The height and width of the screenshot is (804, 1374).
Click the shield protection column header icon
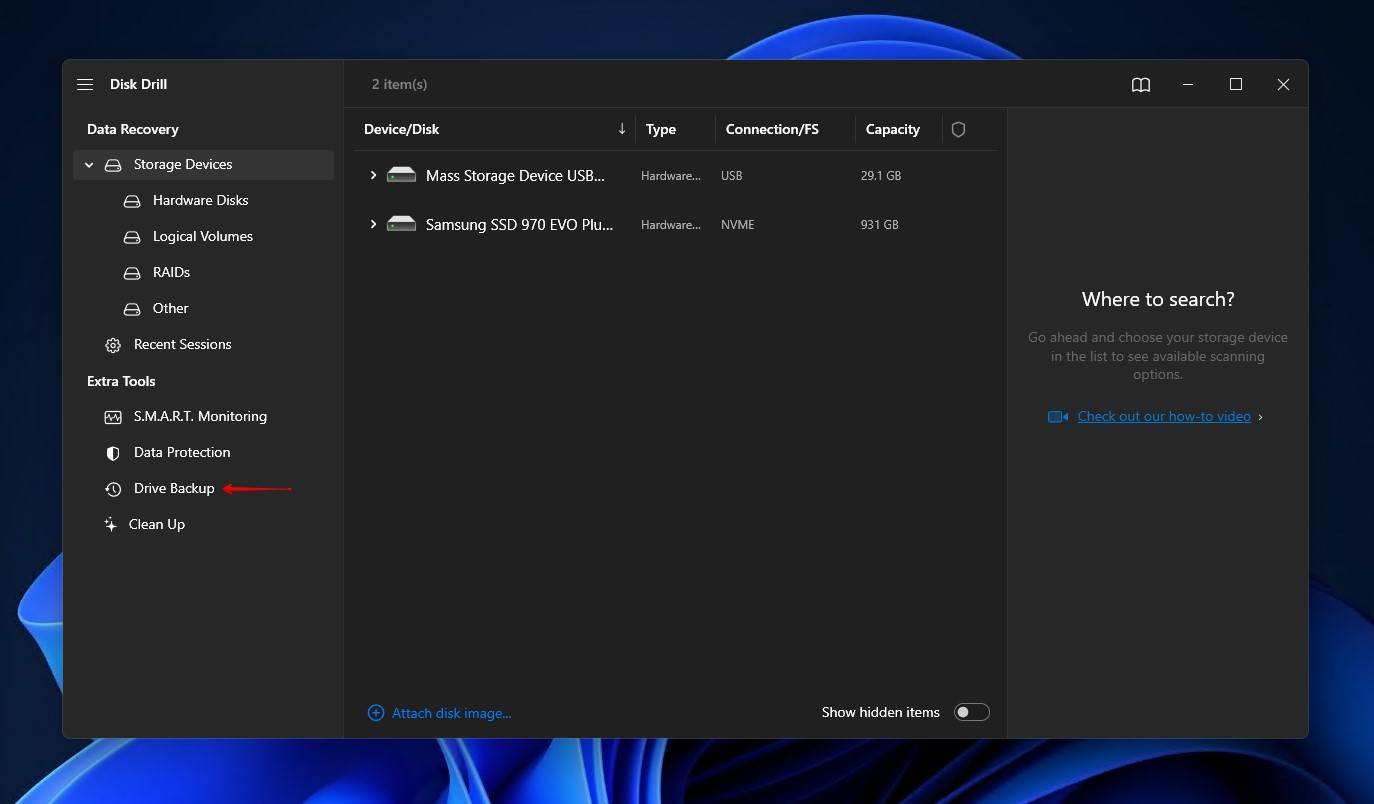click(958, 129)
